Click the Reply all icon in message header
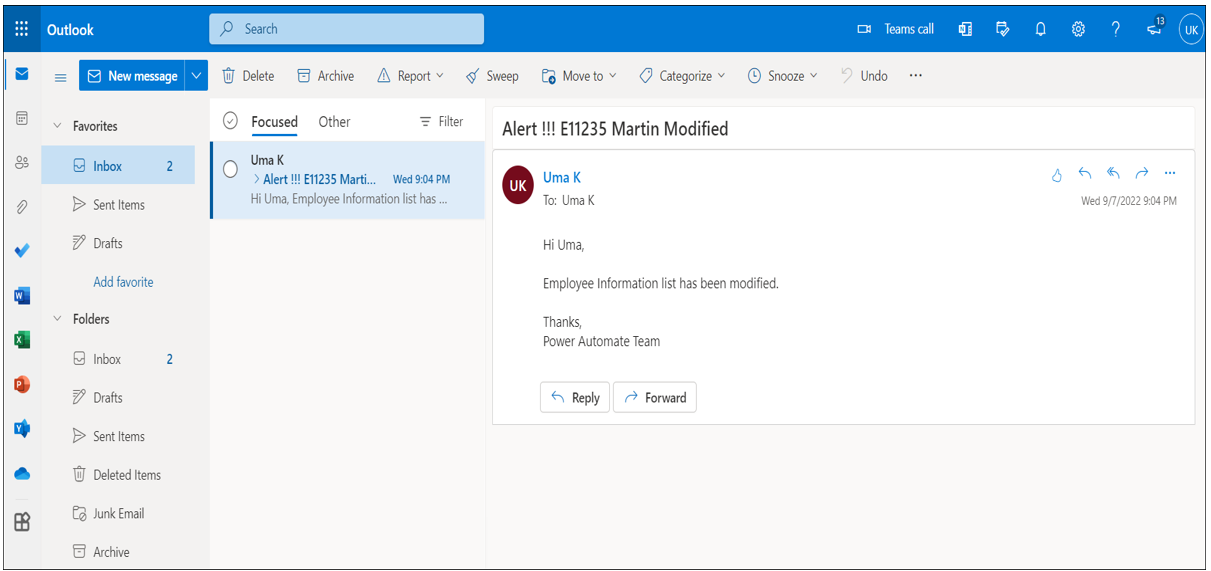The width and height of the screenshot is (1211, 571). tap(1113, 173)
